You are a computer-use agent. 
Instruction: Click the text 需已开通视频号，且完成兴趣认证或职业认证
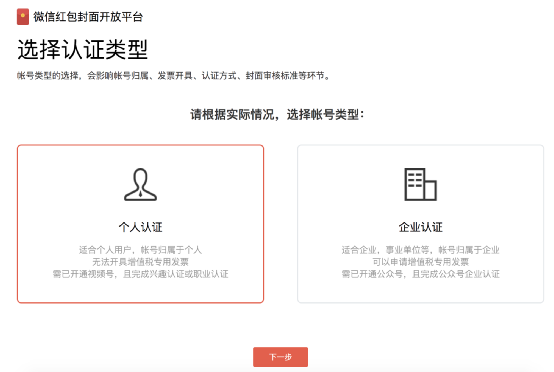click(140, 274)
